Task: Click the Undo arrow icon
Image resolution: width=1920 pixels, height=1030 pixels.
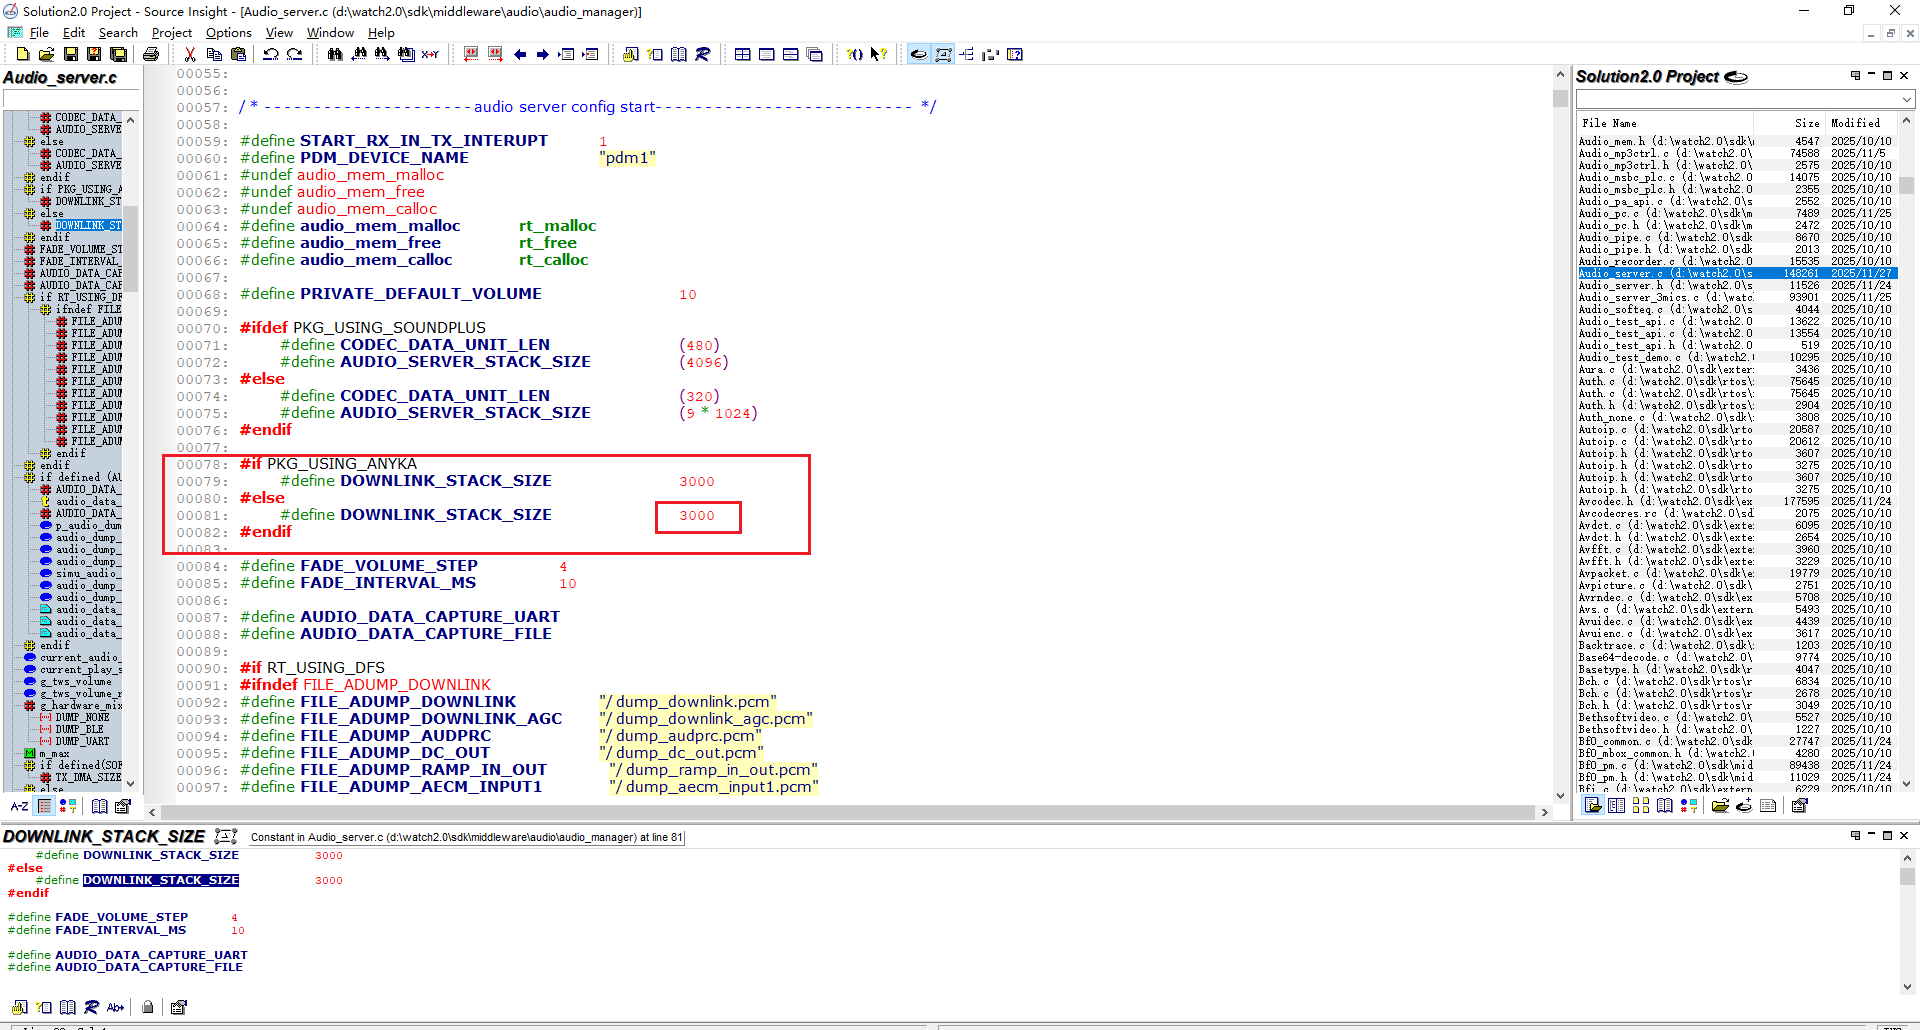Action: point(270,55)
